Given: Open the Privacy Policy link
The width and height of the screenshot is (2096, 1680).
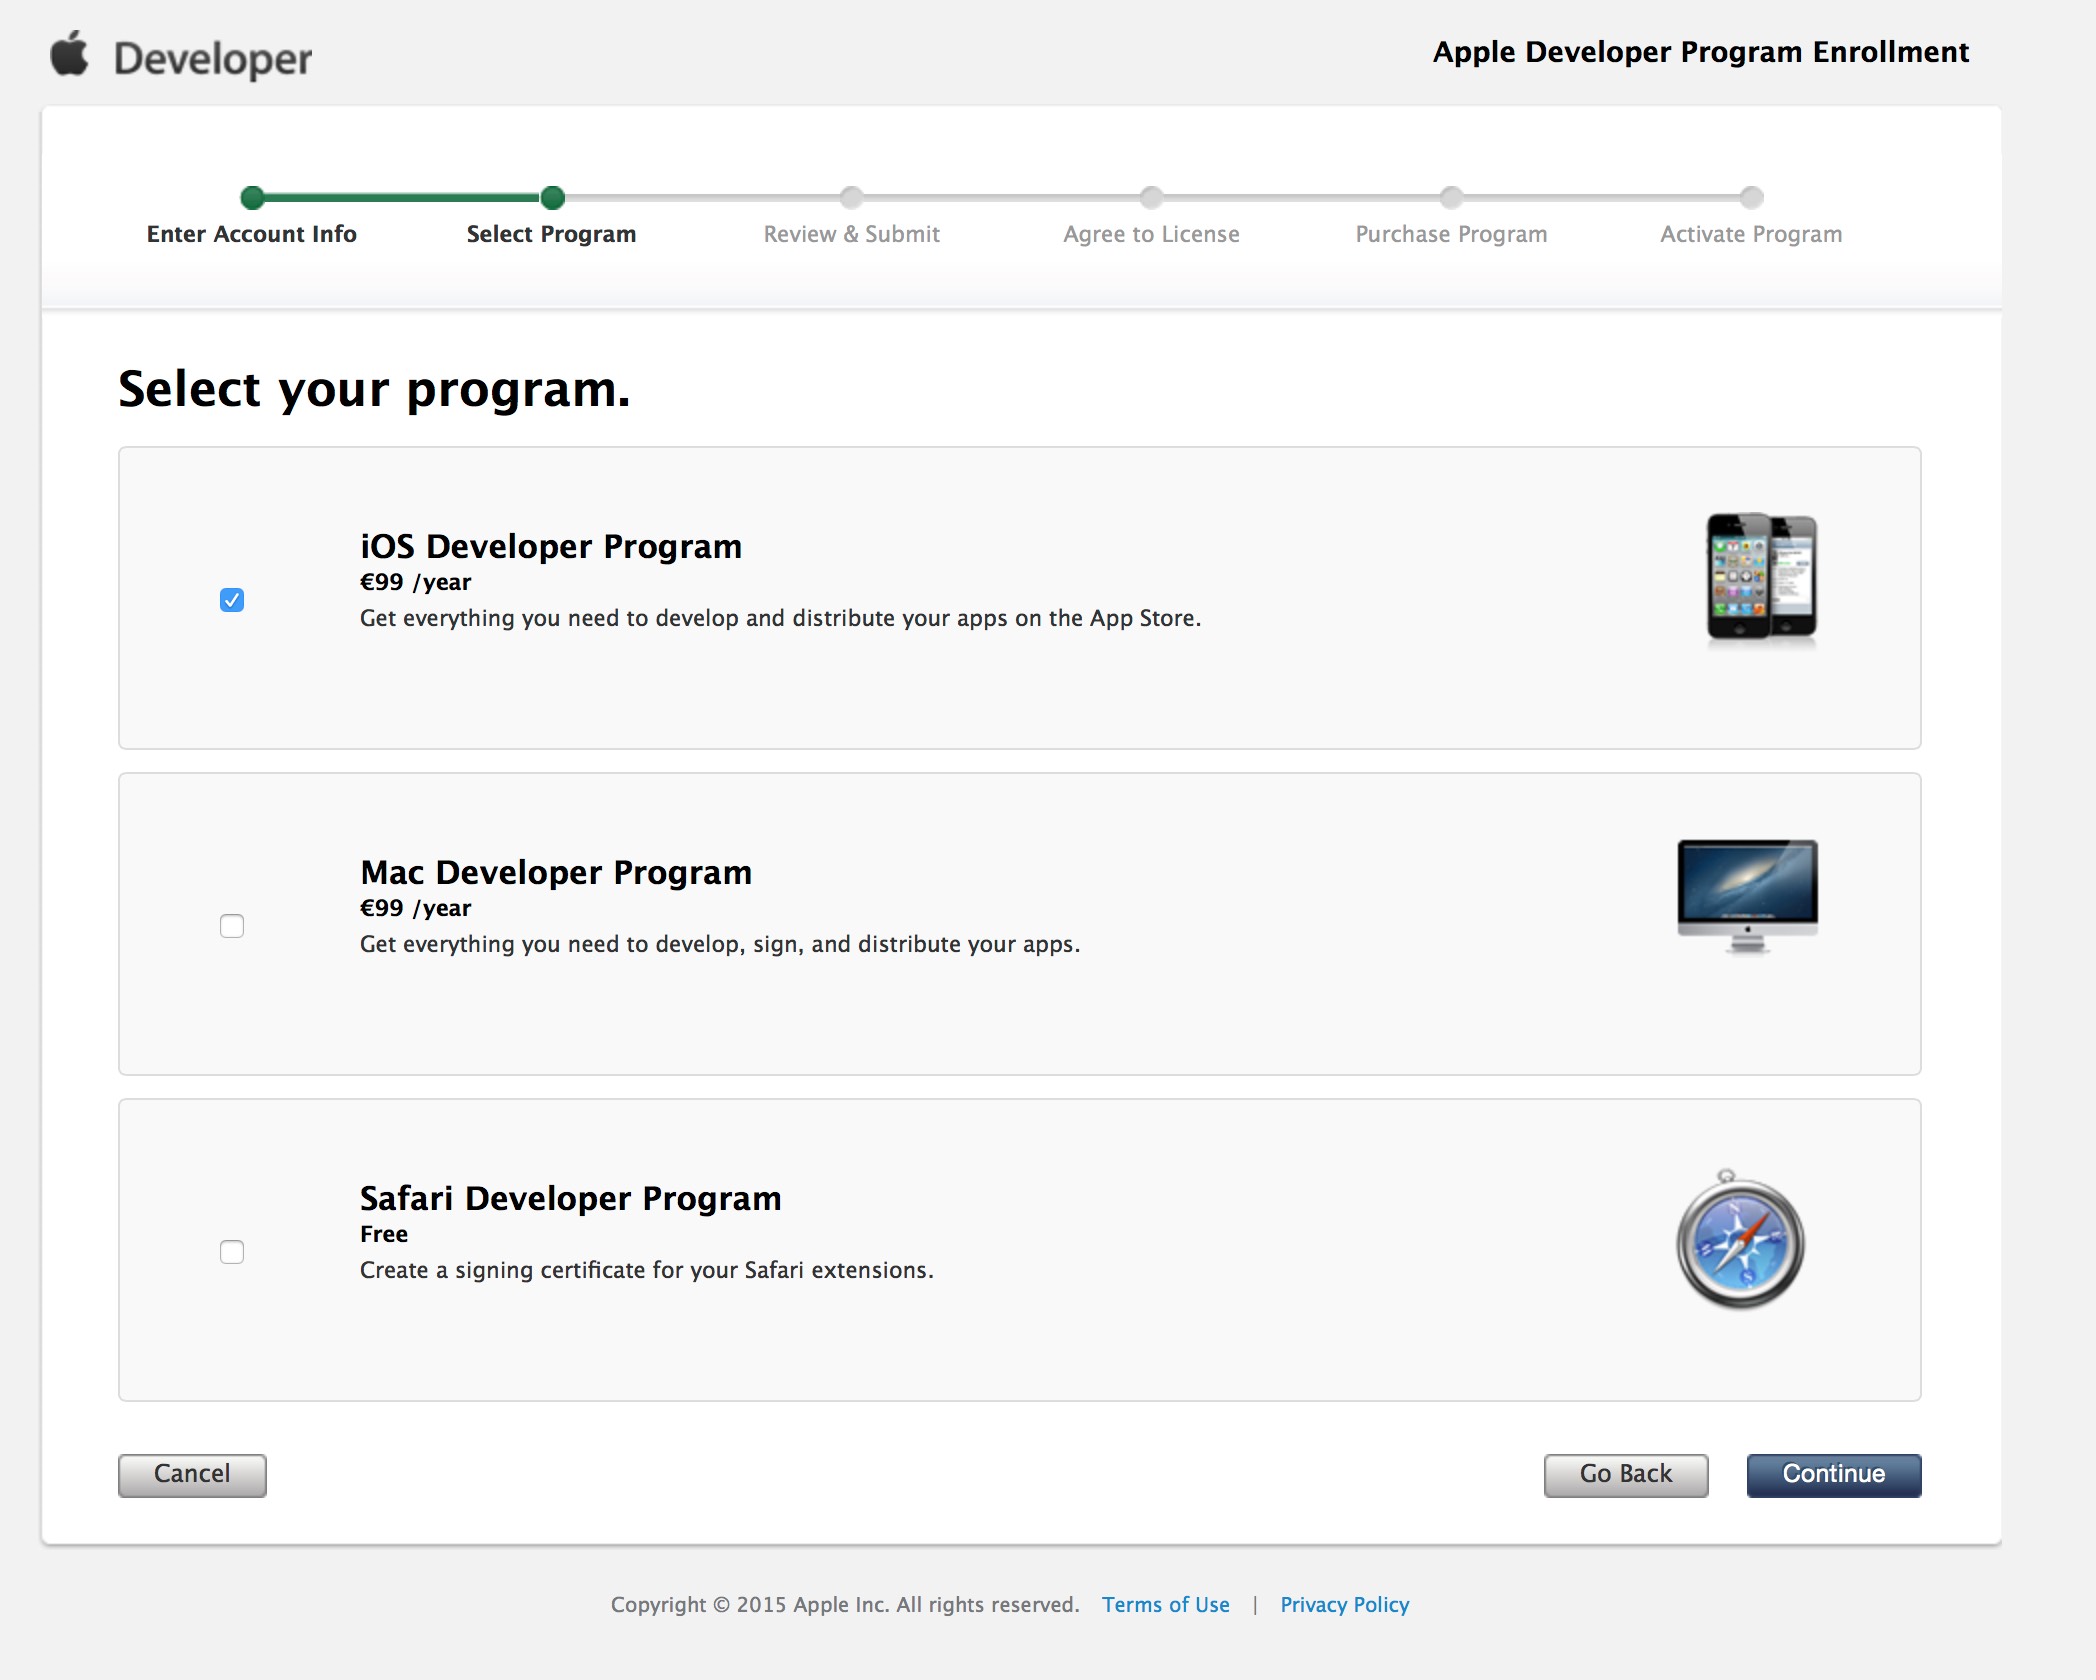Looking at the screenshot, I should click(x=1345, y=1604).
